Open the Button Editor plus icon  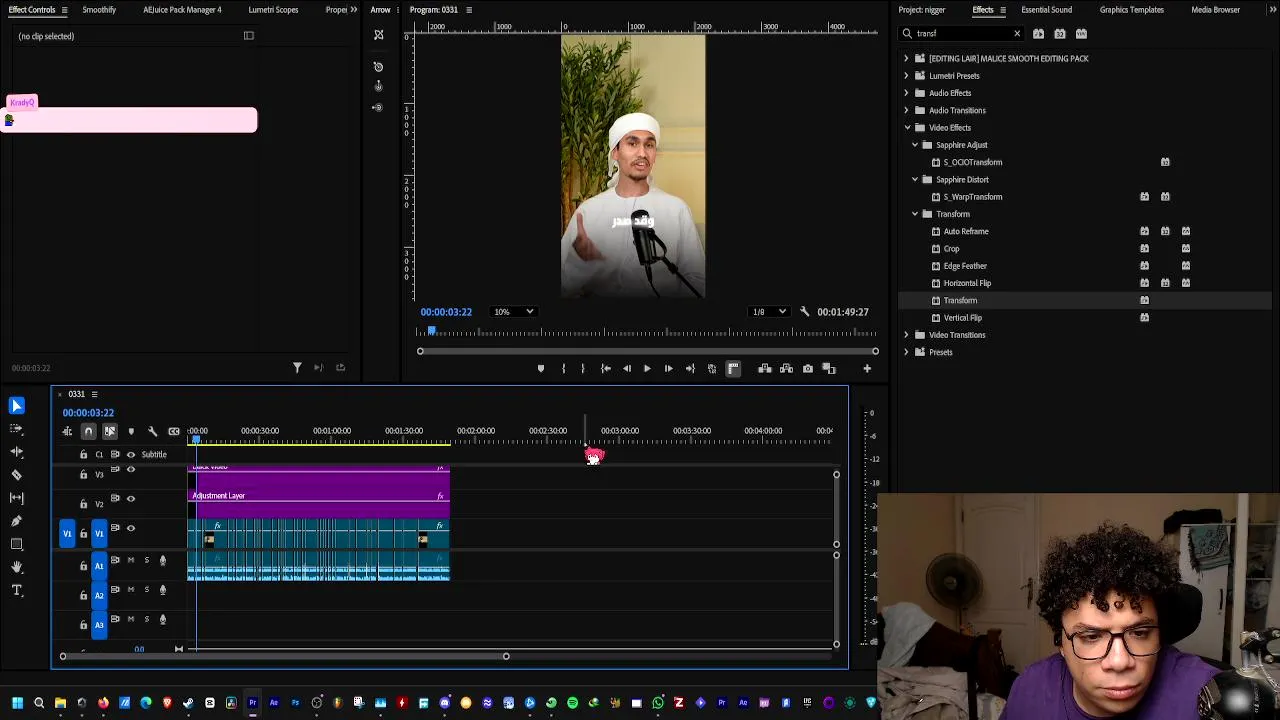pos(867,369)
